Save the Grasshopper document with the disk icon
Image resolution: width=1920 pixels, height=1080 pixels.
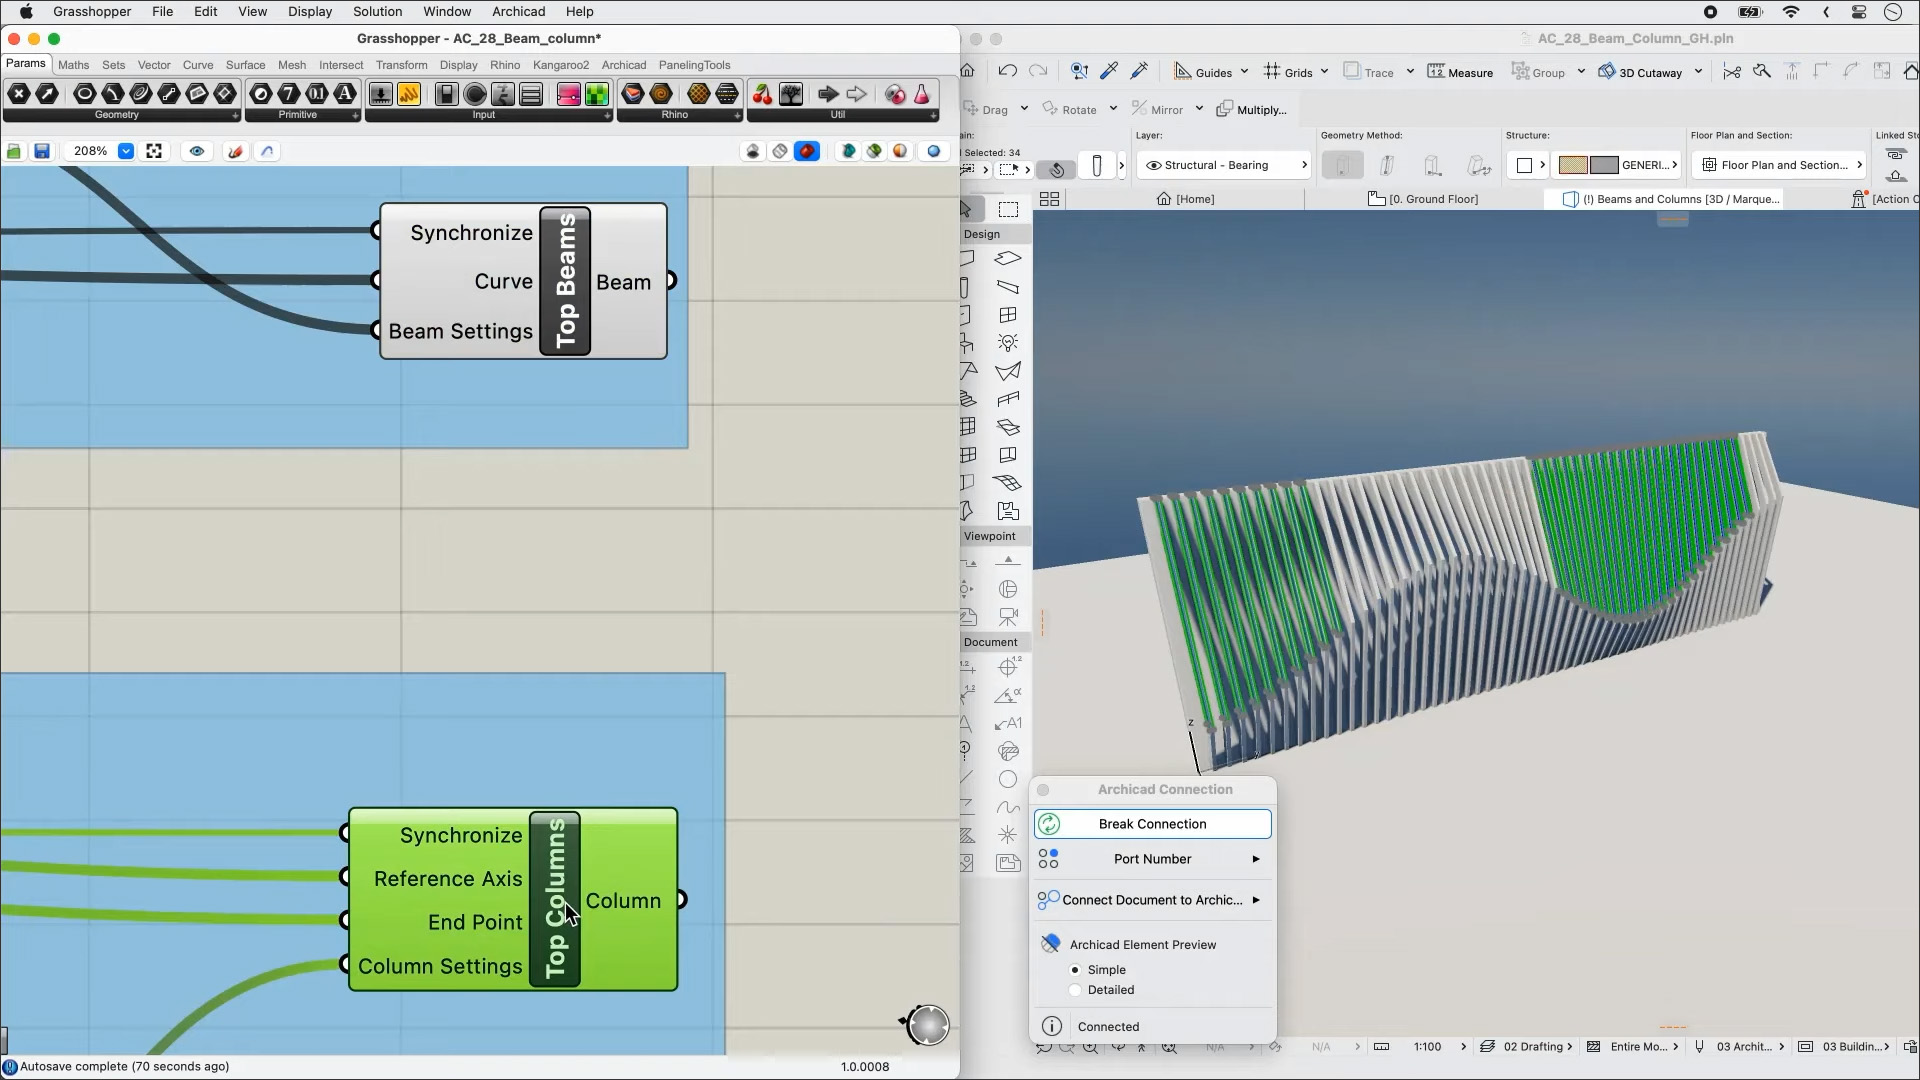pos(42,151)
